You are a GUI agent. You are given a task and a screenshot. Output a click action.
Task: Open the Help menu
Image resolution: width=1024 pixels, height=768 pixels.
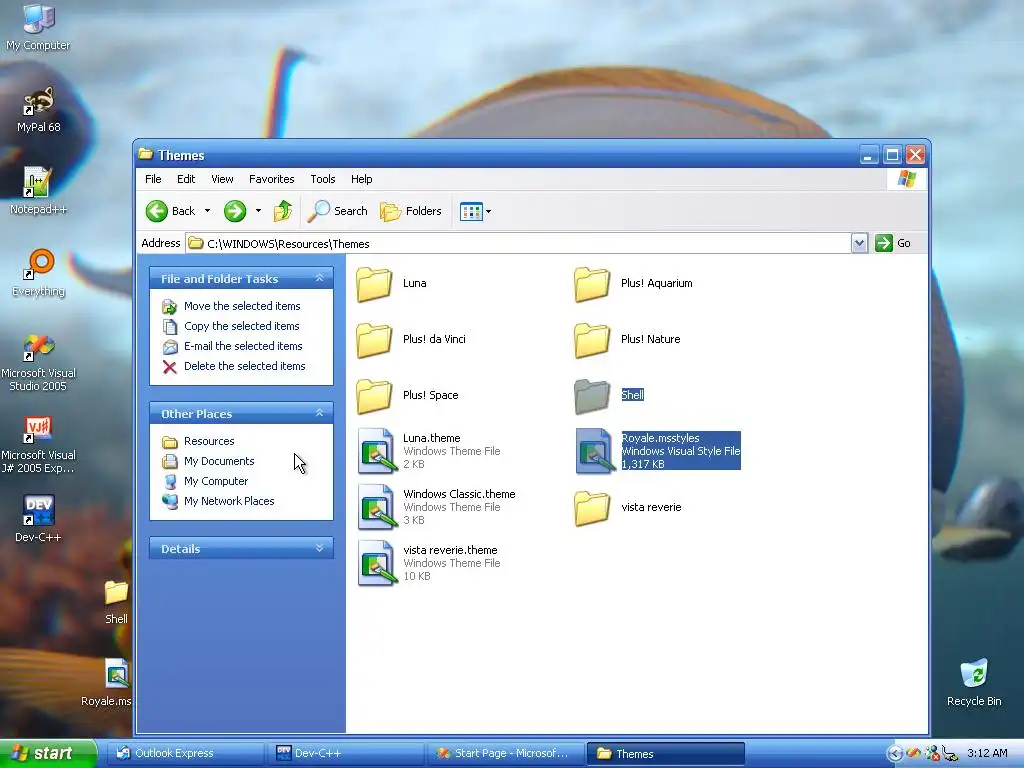pos(361,179)
